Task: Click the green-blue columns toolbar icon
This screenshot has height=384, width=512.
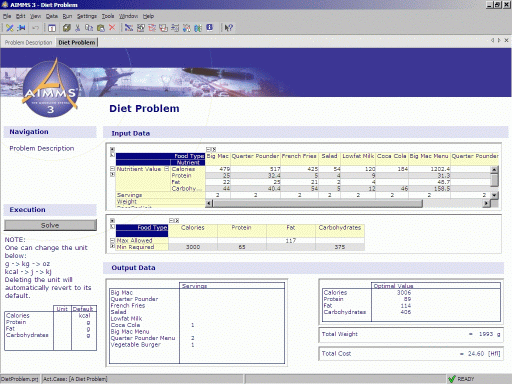Action: 198,28
